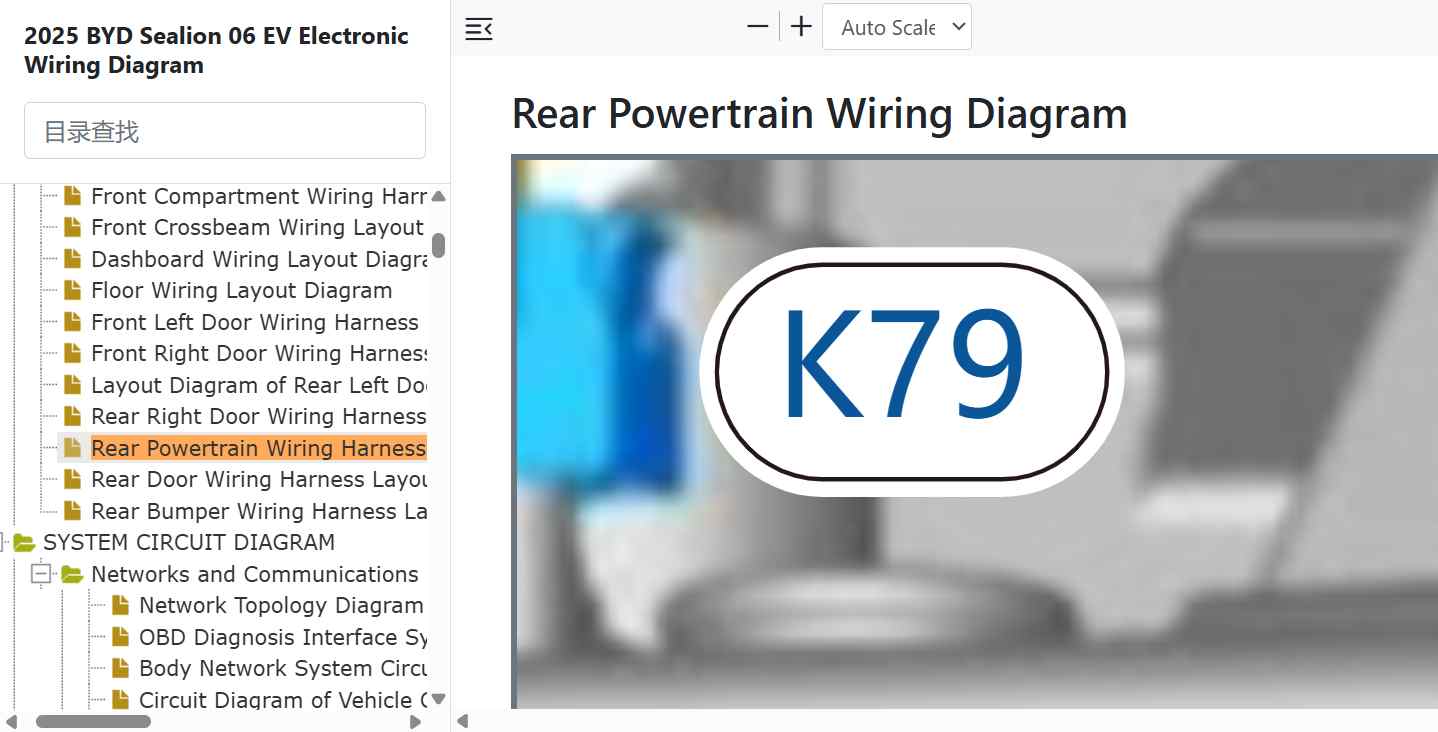Click the Rear Powertrain Wiring Harness document icon
Image resolution: width=1438 pixels, height=732 pixels.
[72, 448]
